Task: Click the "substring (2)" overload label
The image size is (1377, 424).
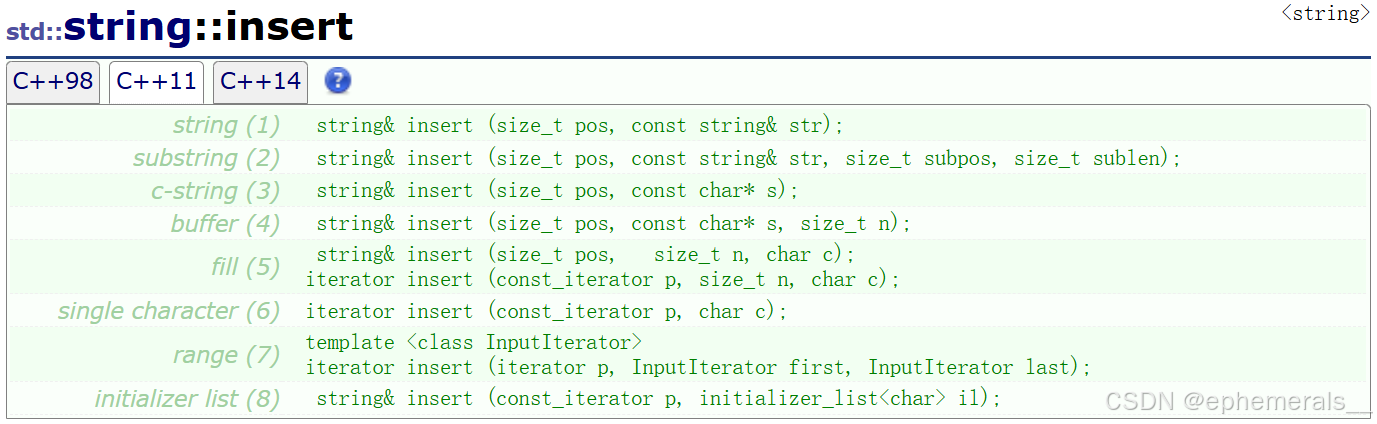Action: [206, 158]
